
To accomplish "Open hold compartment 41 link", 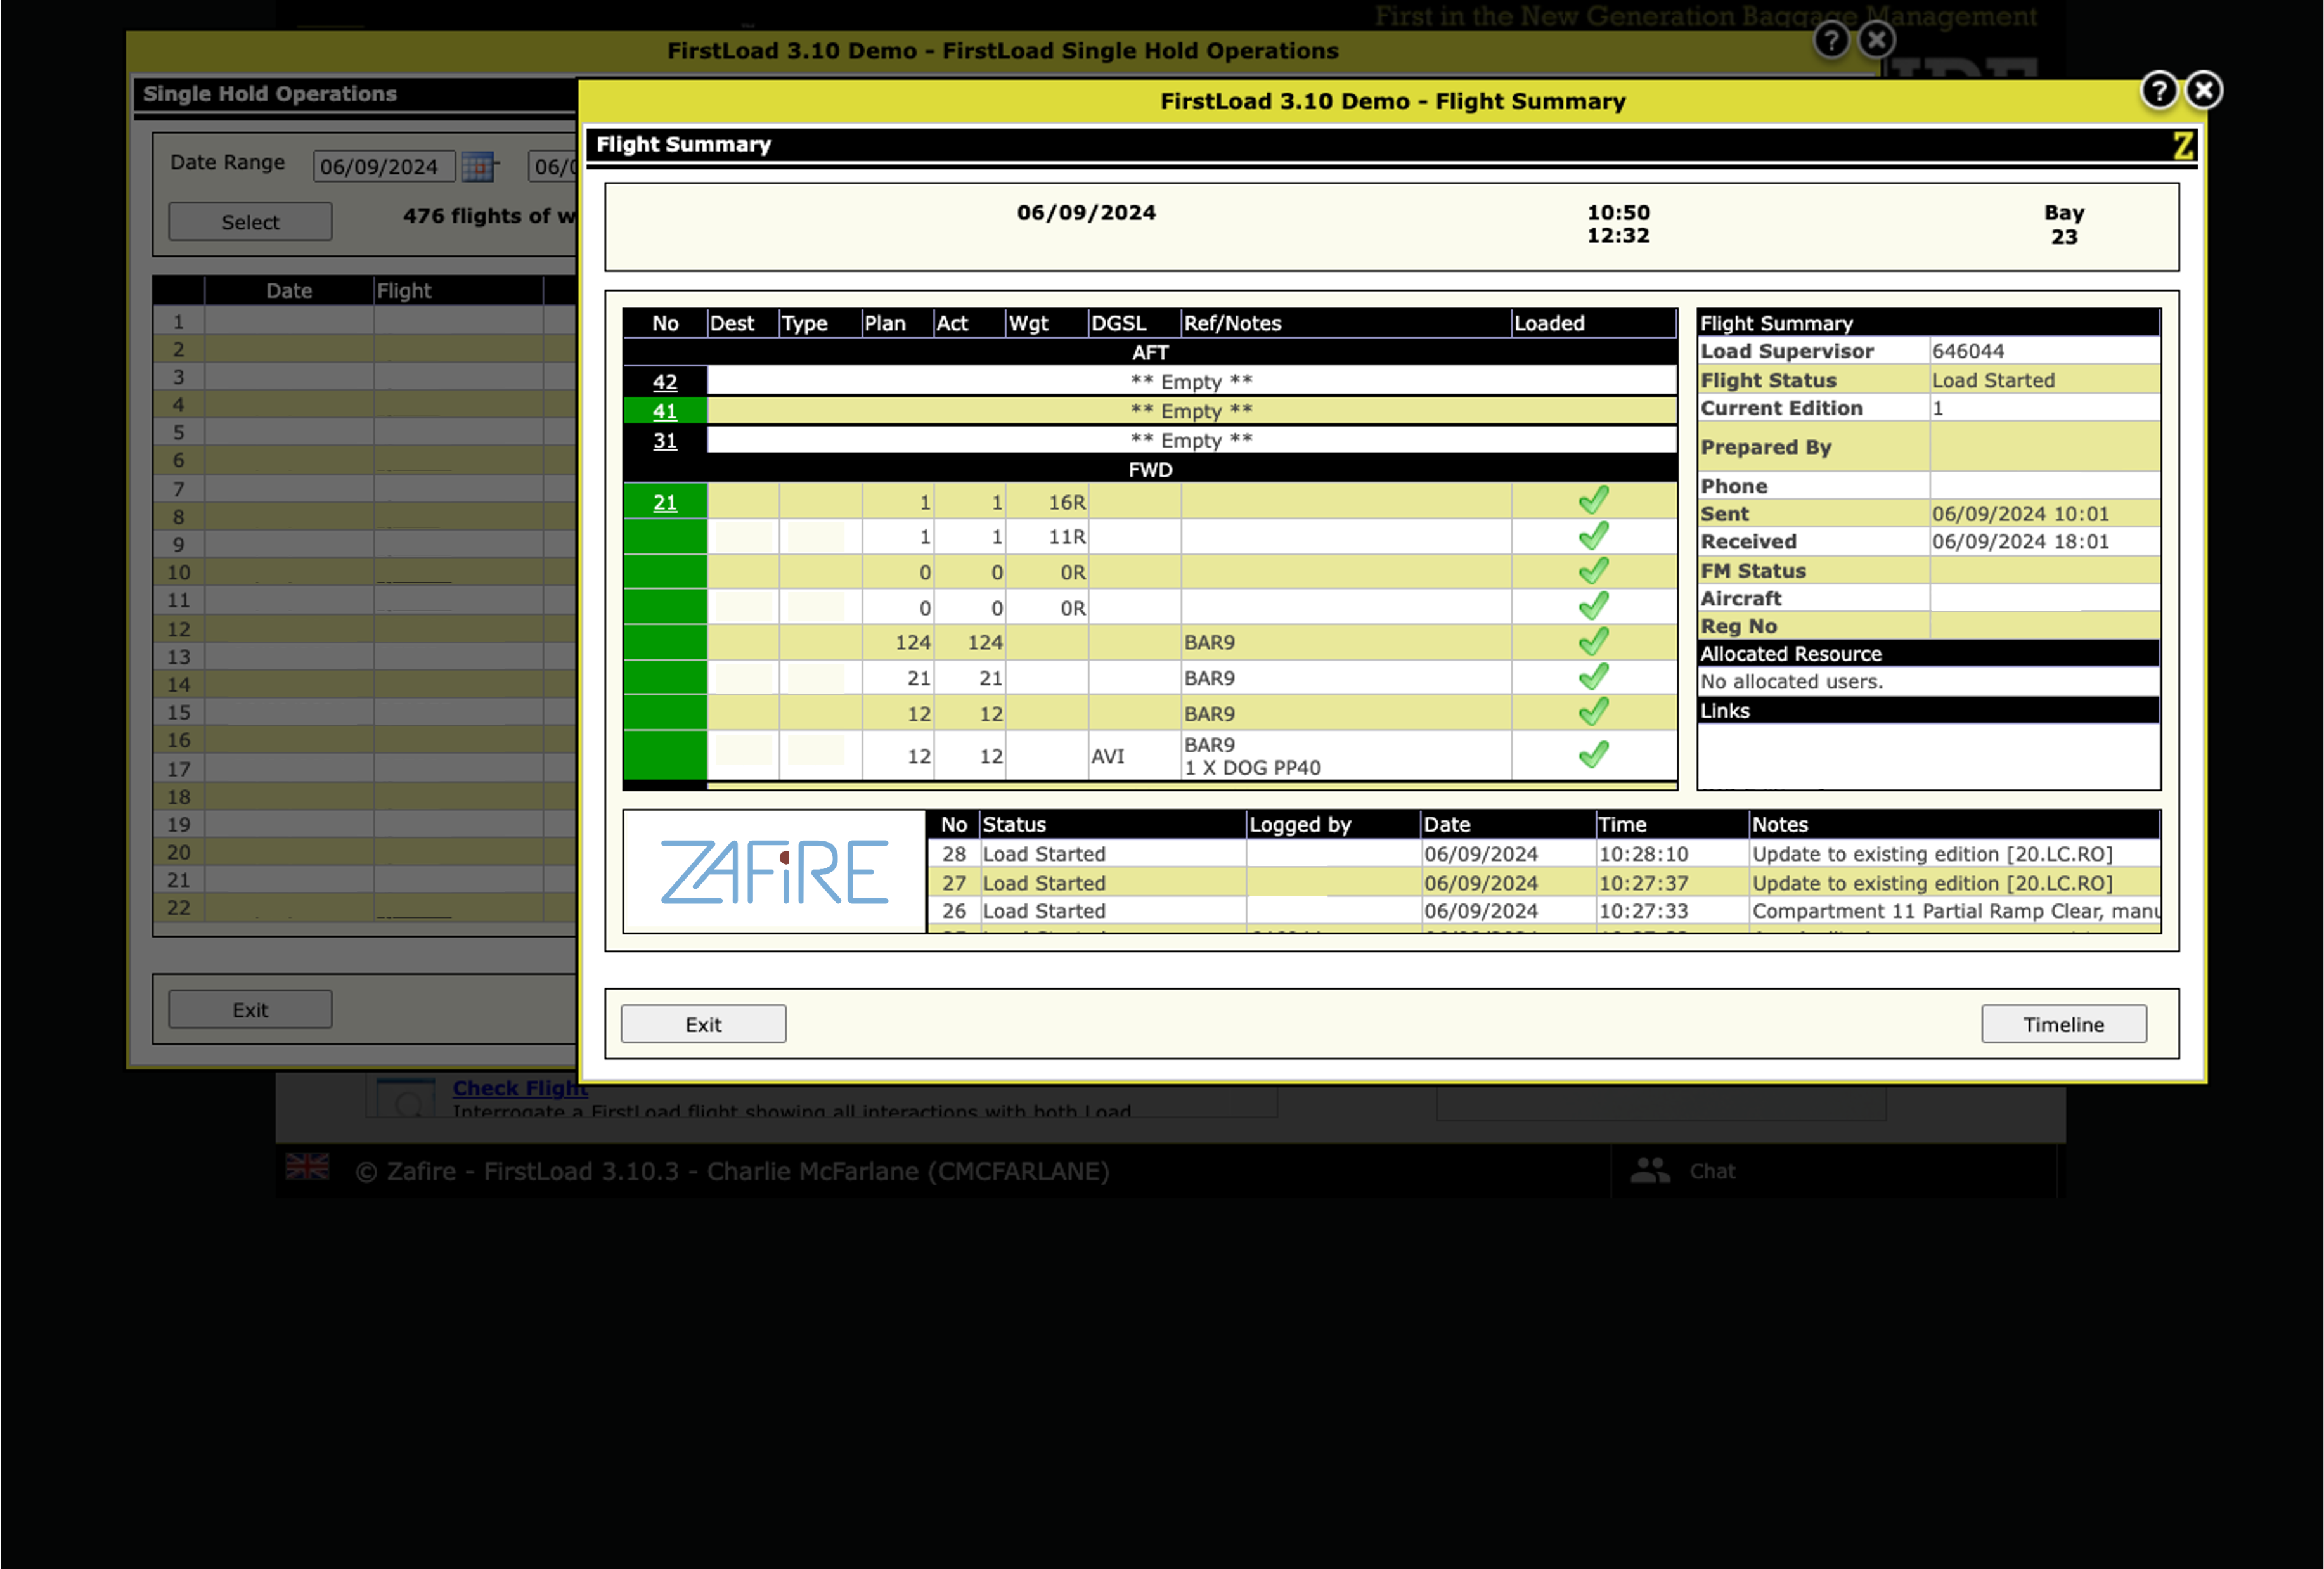I will (x=664, y=411).
